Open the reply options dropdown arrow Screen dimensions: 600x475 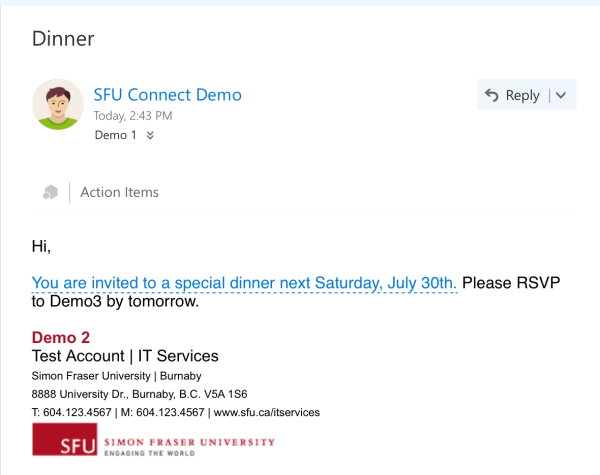[x=561, y=95]
